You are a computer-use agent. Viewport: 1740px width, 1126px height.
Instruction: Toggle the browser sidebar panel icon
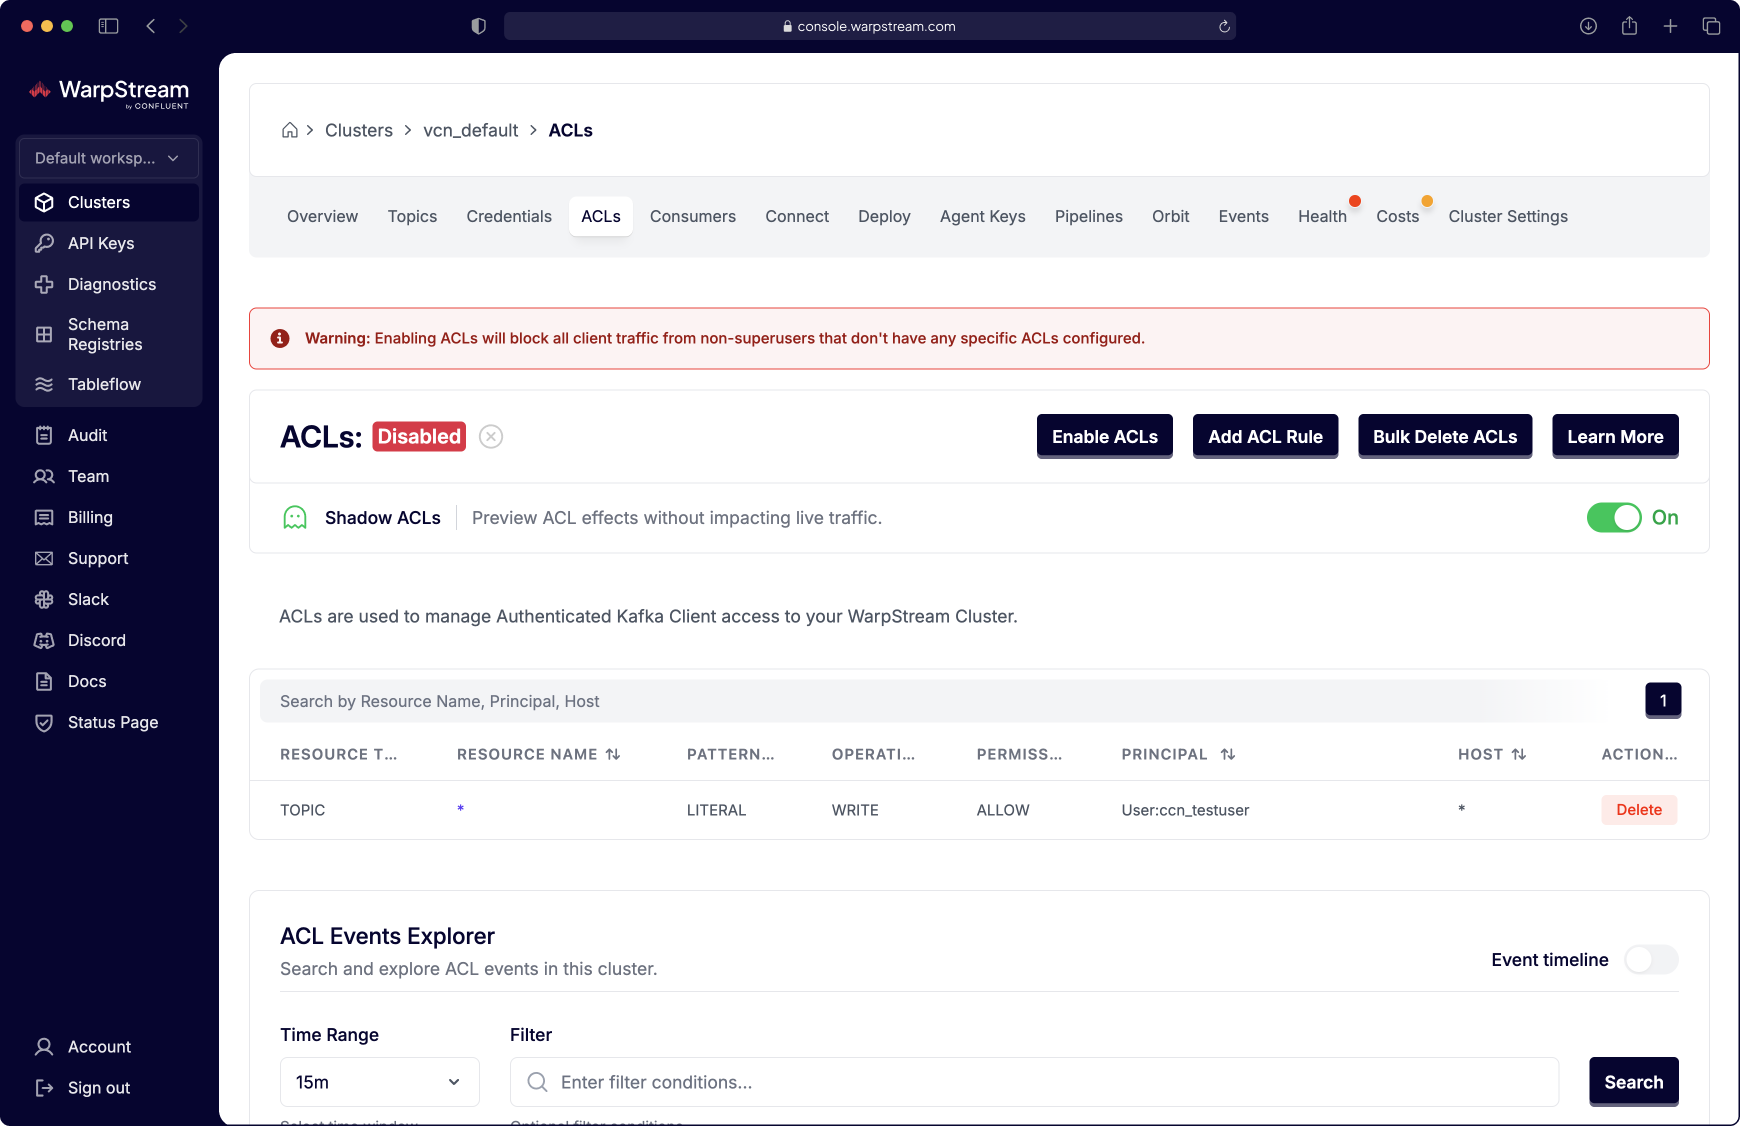(109, 26)
